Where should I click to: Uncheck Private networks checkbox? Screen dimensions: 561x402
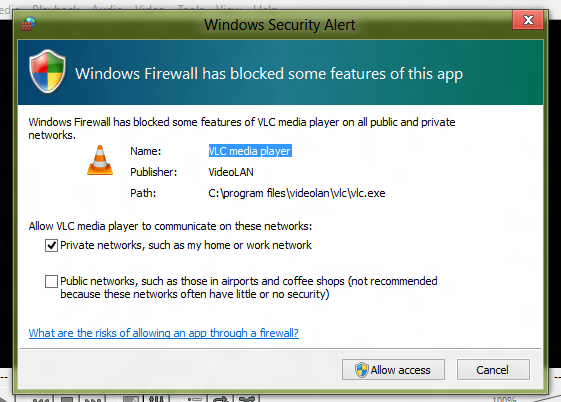pyautogui.click(x=52, y=246)
